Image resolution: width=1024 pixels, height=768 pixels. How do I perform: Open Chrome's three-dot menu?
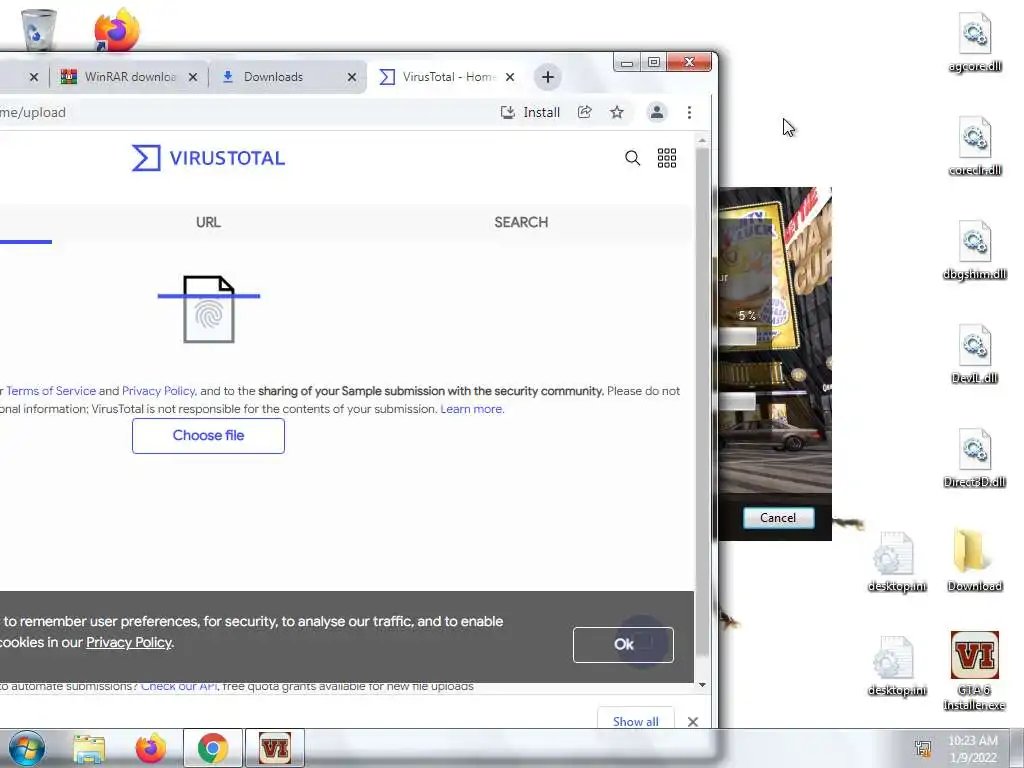pyautogui.click(x=689, y=112)
